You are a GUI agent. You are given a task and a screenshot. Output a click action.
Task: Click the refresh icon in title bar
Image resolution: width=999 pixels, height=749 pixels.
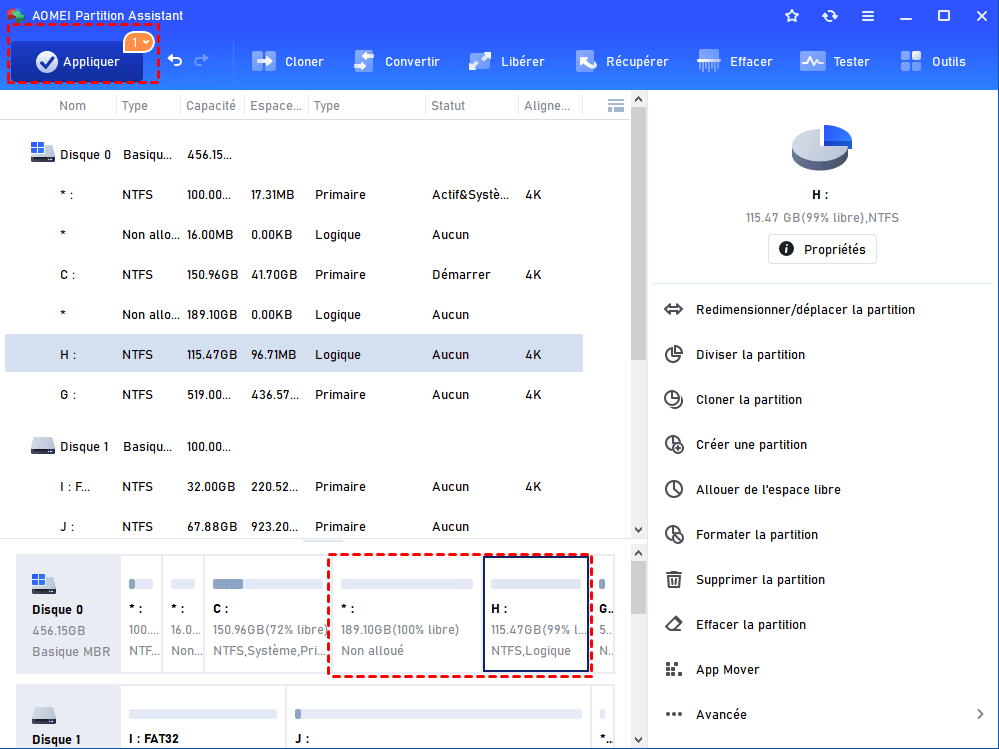coord(830,16)
